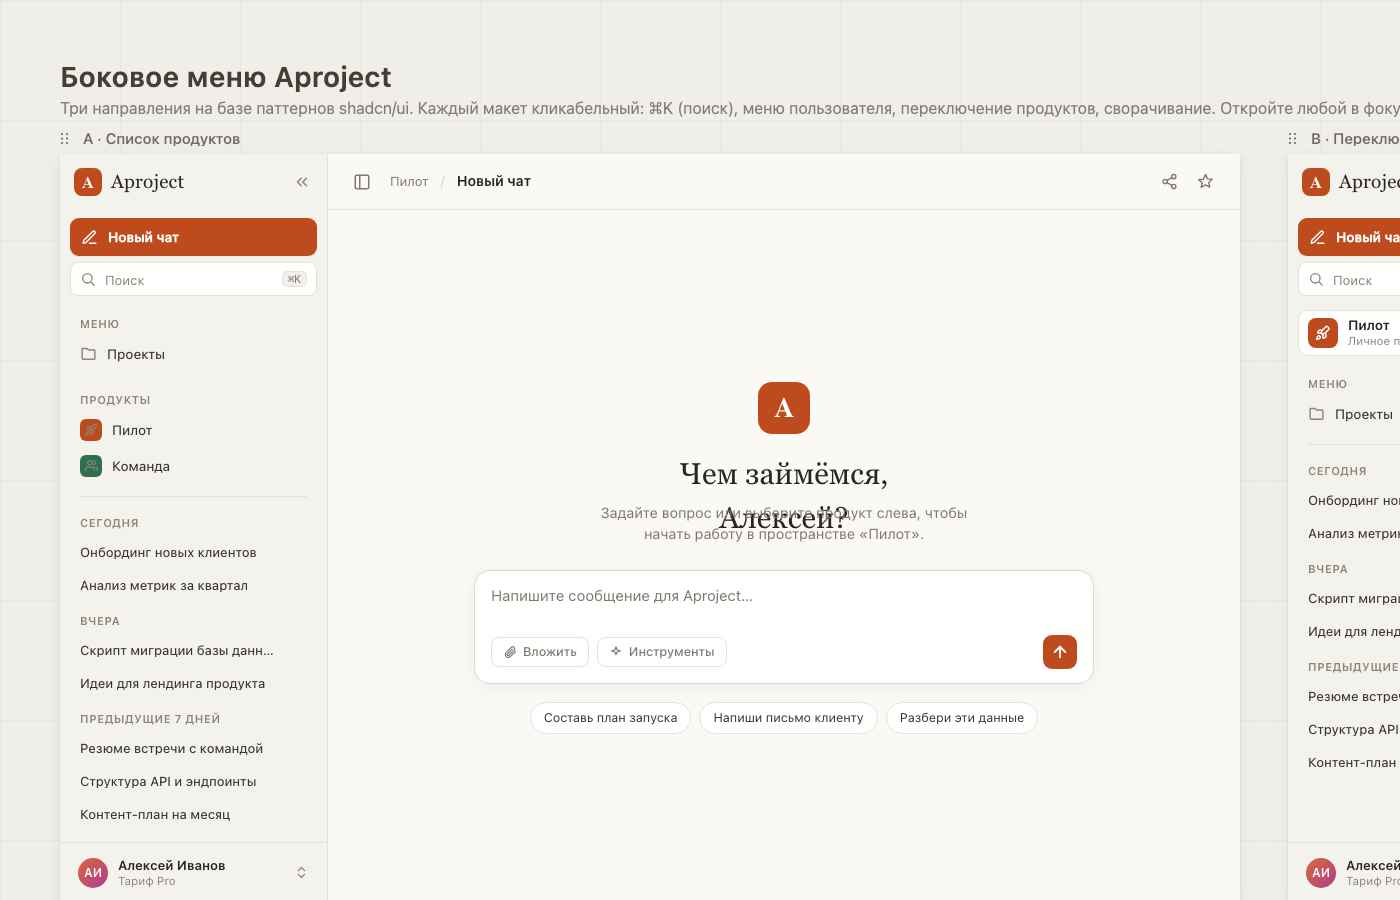The image size is (1400, 900).
Task: Click the Новый чат breadcrumb title in the header
Action: point(494,181)
